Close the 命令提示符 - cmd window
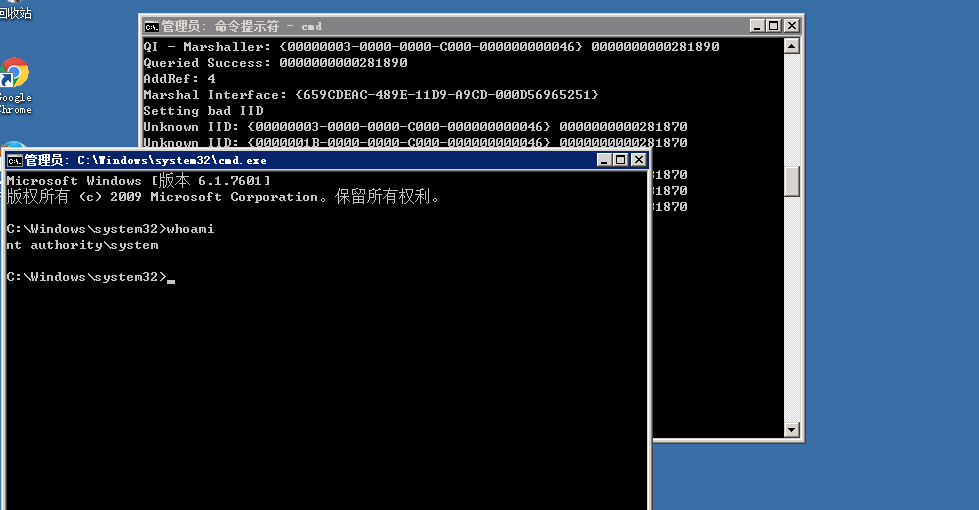The image size is (979, 510). point(791,26)
